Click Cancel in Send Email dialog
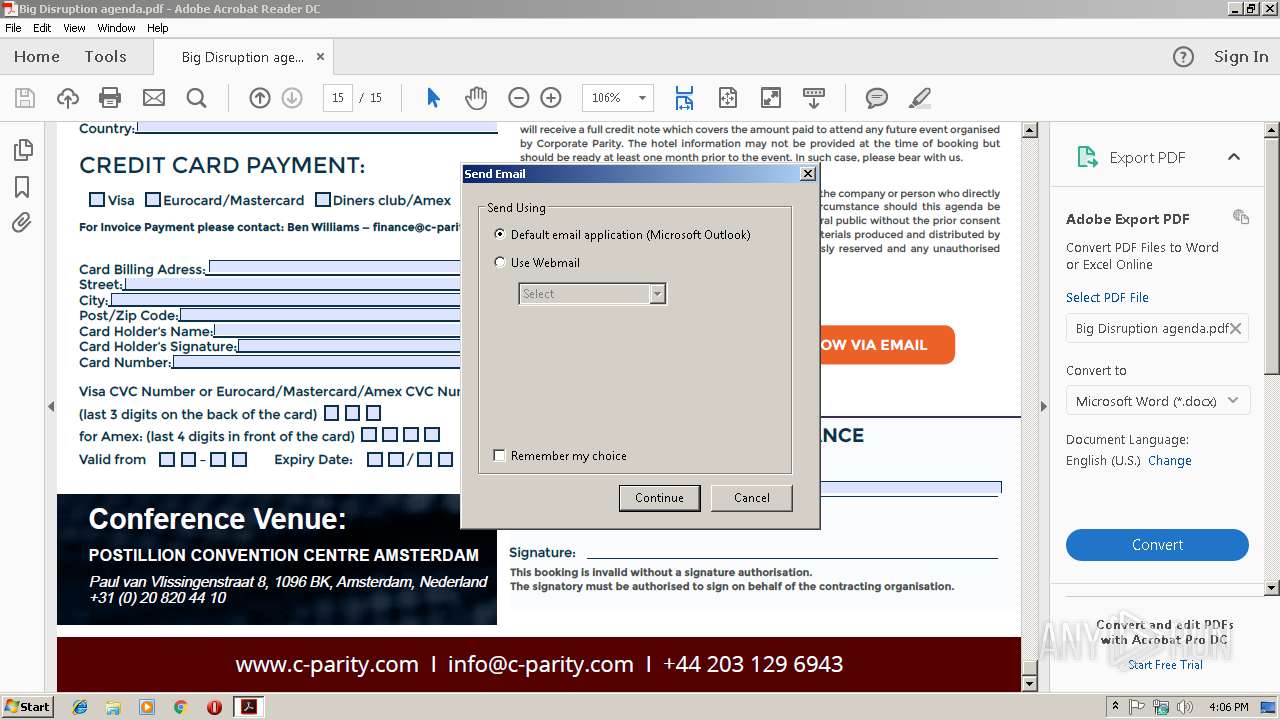The width and height of the screenshot is (1280, 720). tap(751, 498)
